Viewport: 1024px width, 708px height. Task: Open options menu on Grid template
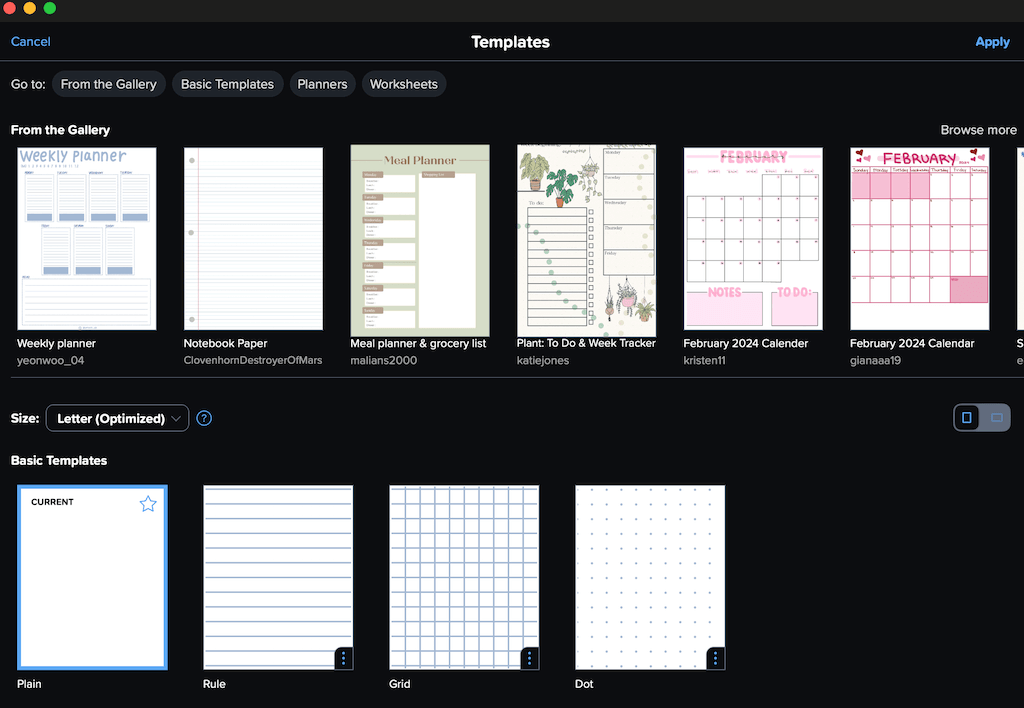(x=529, y=658)
